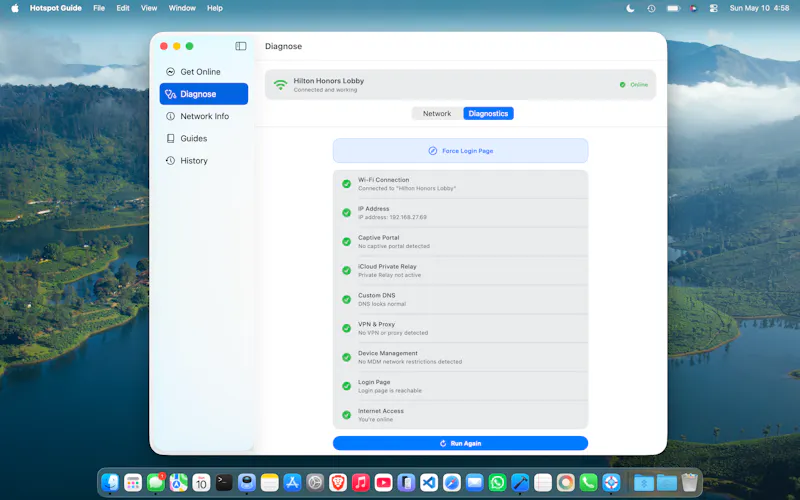Toggle the sidebar with the sidebar icon
Viewport: 800px width, 500px height.
pyautogui.click(x=241, y=46)
